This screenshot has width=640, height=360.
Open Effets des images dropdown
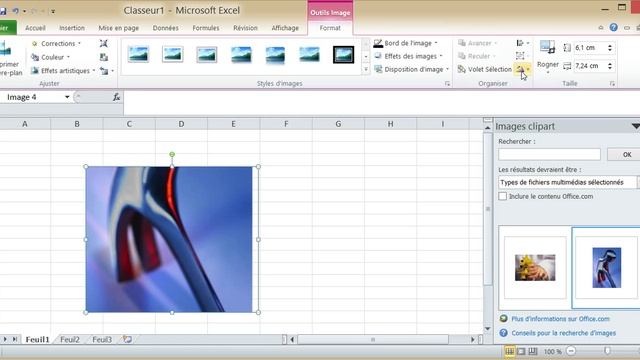point(441,56)
